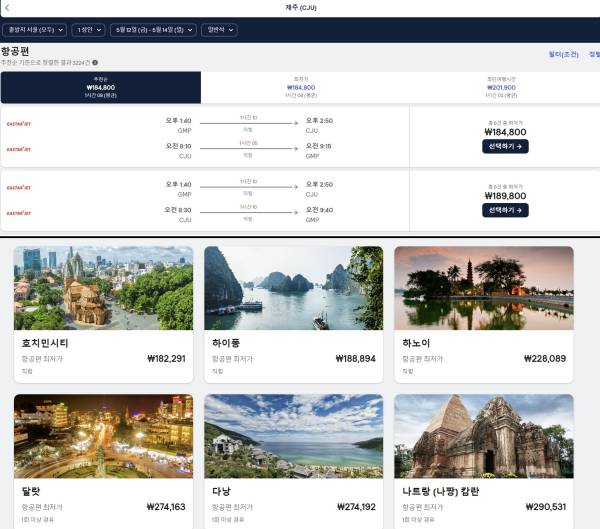Click the 오전 8:10 CJU departure time
This screenshot has width=600, height=529.
coord(178,146)
